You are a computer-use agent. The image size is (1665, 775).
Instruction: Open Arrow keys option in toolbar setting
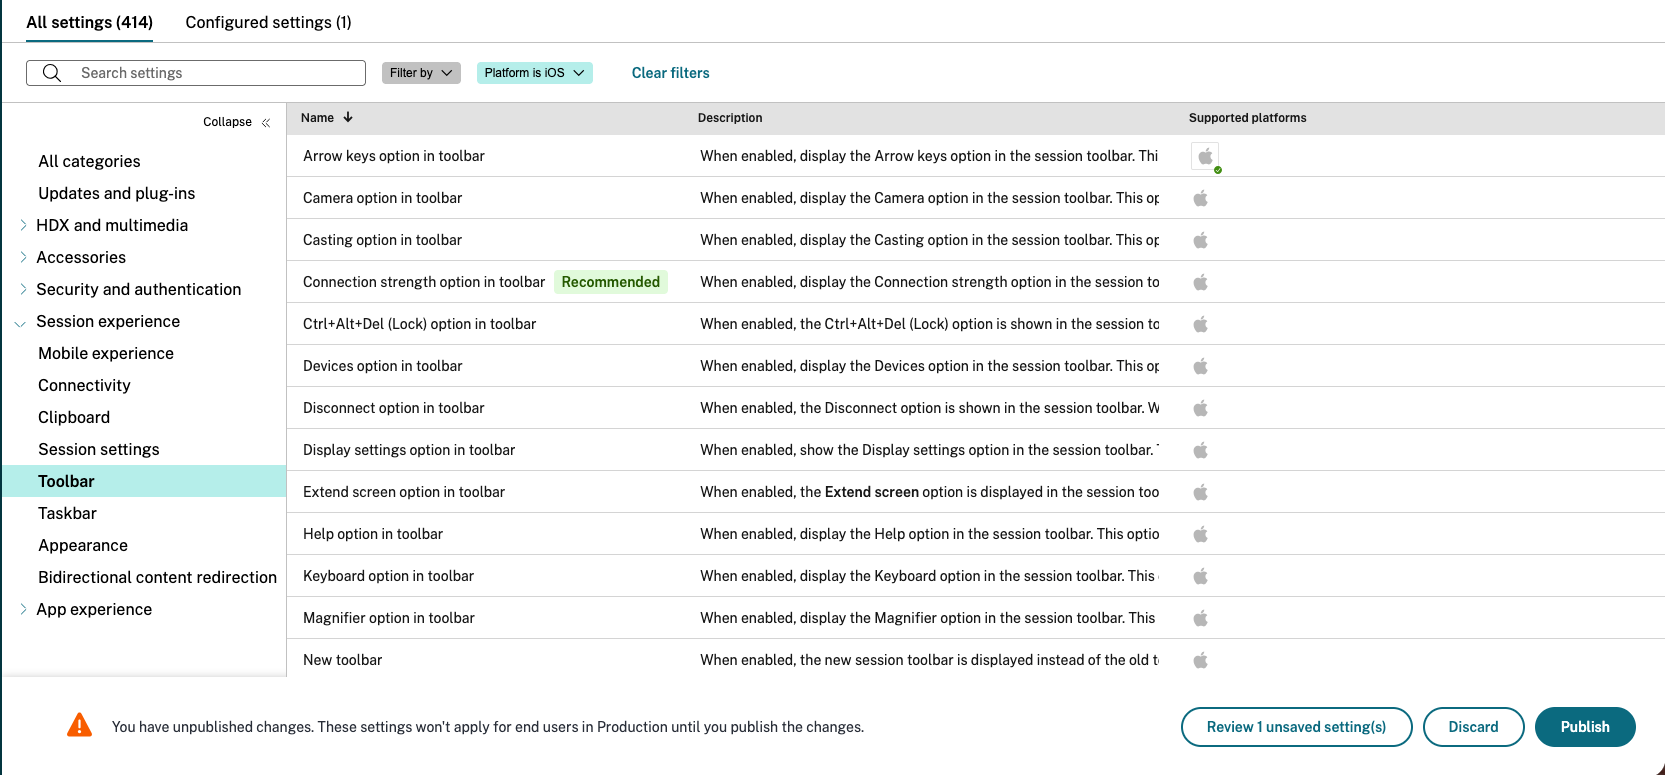[394, 156]
